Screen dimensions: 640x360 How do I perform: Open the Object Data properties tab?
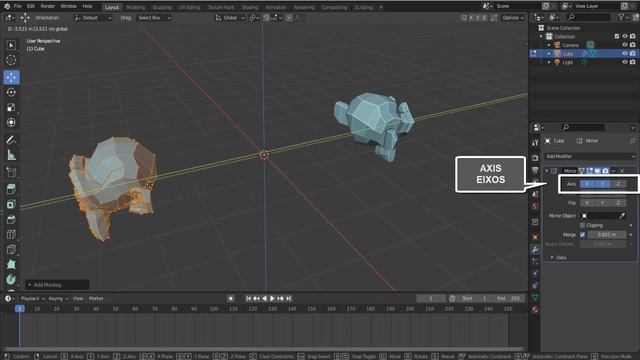pyautogui.click(x=535, y=298)
